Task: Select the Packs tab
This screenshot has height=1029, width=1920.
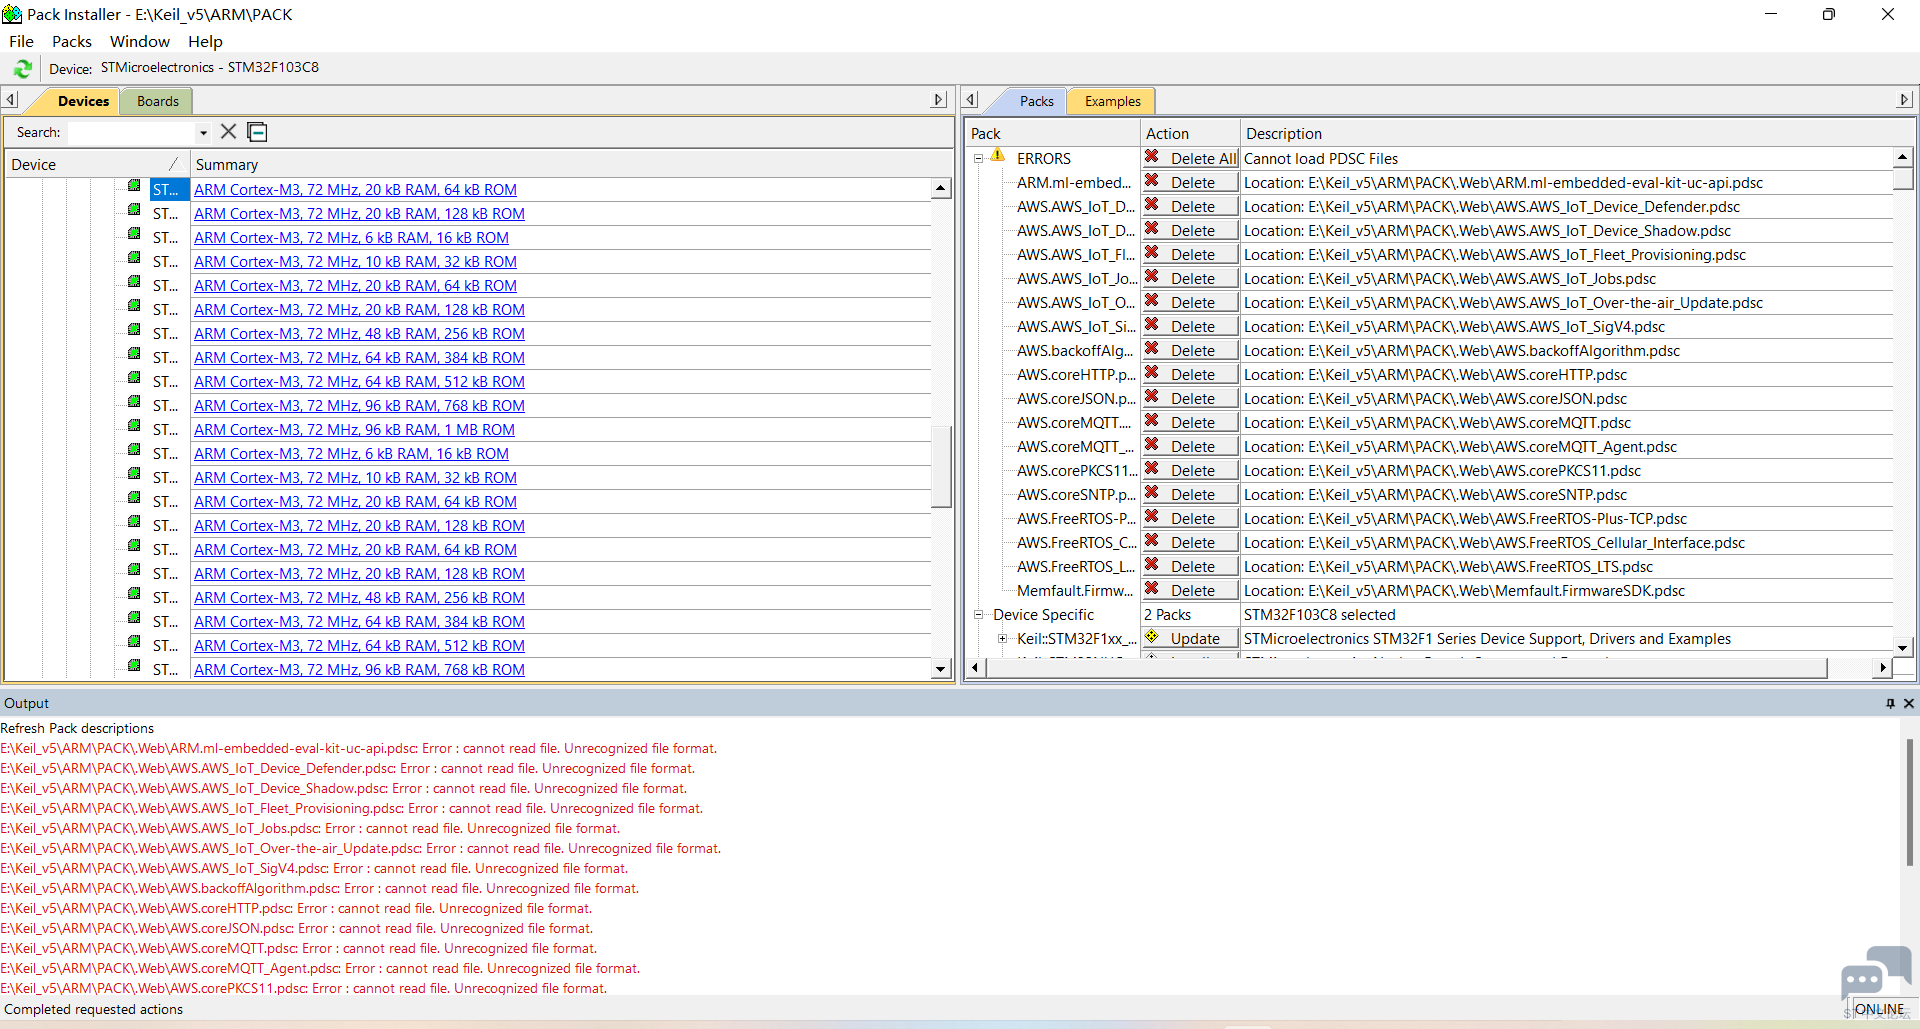Action: (x=1036, y=101)
